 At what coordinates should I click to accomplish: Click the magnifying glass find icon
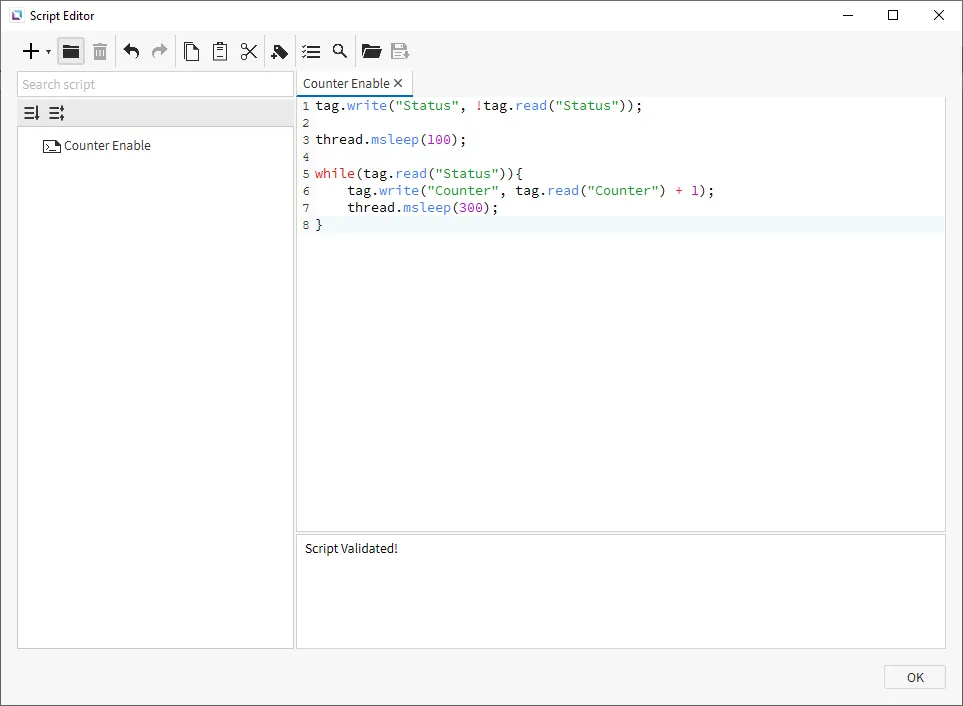point(340,51)
